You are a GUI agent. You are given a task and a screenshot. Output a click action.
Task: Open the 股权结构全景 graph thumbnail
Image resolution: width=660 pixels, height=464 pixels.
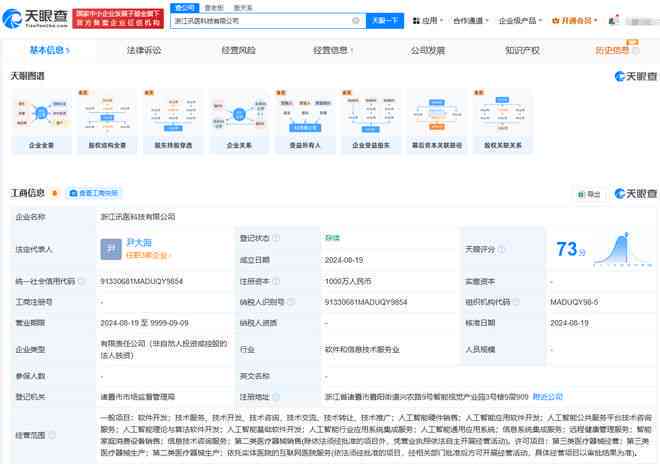click(107, 122)
